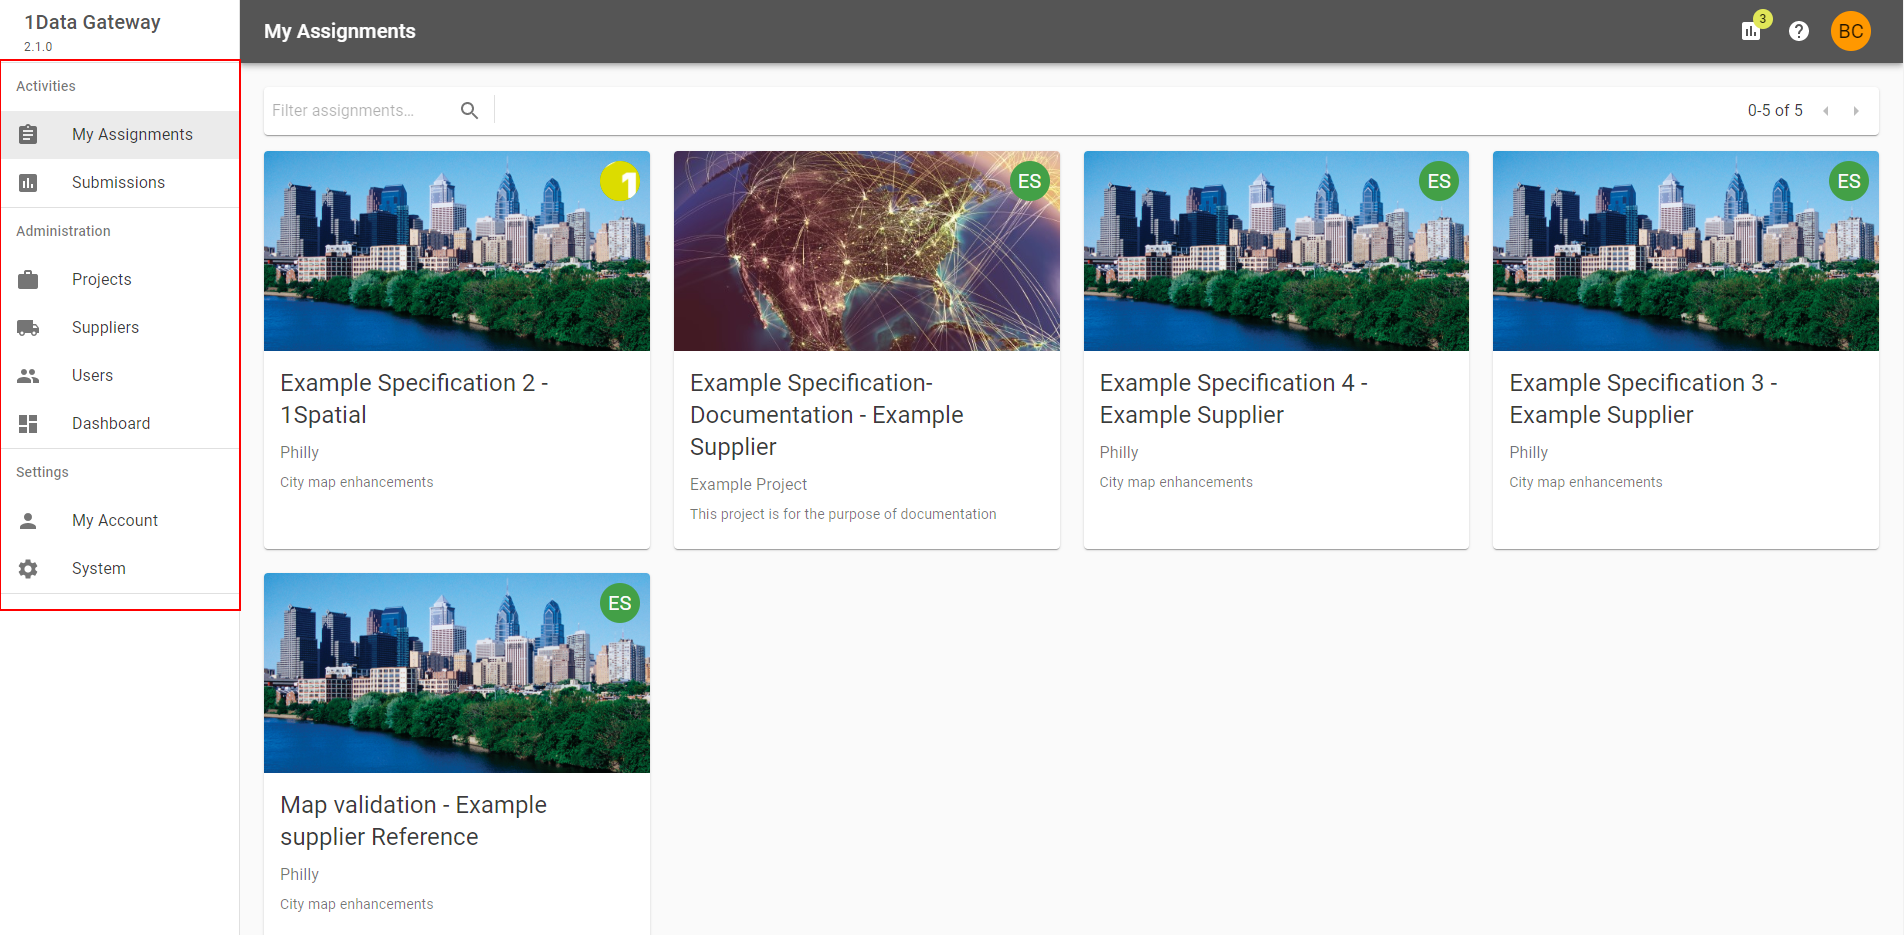Click 'City map enhancements' on Specification 4 card
Screen dimensions: 1904x935
pyautogui.click(x=1176, y=482)
